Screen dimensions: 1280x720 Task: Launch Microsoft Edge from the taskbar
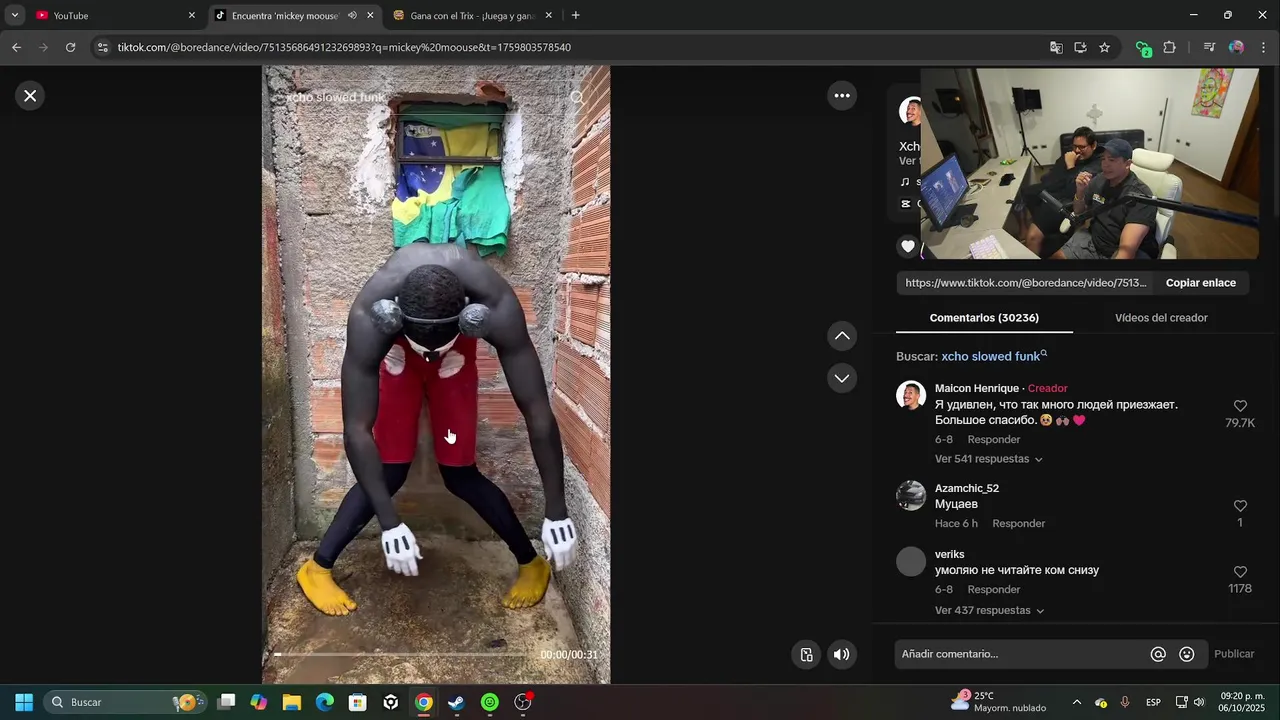click(x=325, y=702)
